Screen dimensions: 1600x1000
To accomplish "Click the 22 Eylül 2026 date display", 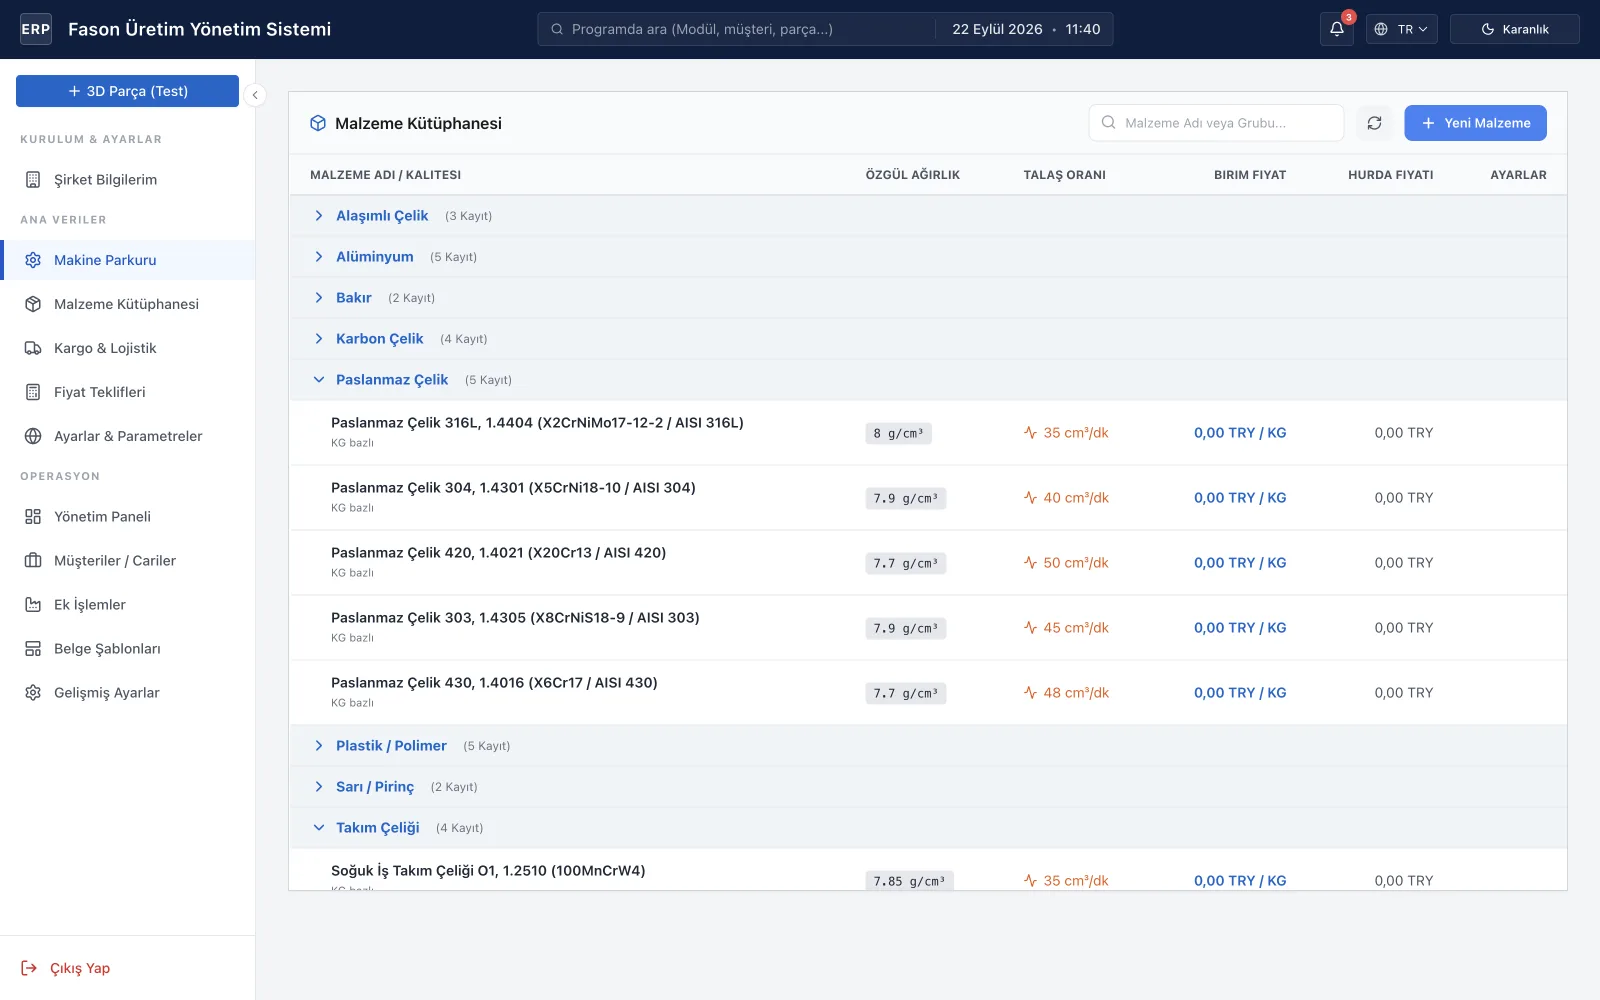I will pyautogui.click(x=997, y=29).
